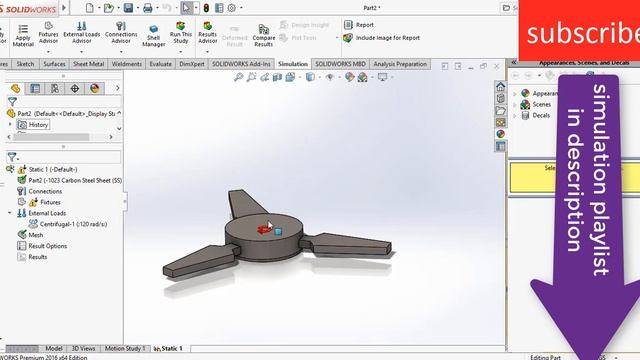640x360 pixels.
Task: Click Compare Results
Action: tap(264, 36)
